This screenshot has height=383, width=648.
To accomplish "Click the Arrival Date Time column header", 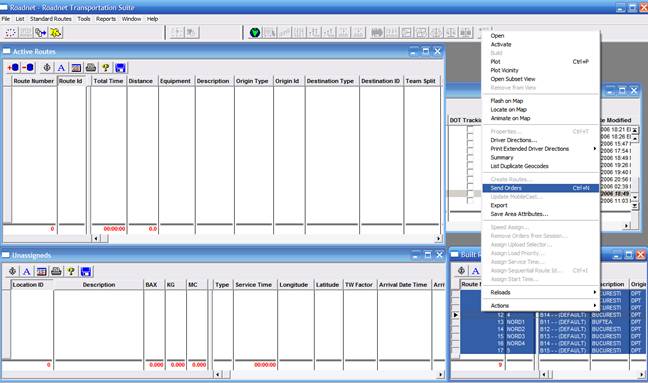I will pyautogui.click(x=403, y=285).
